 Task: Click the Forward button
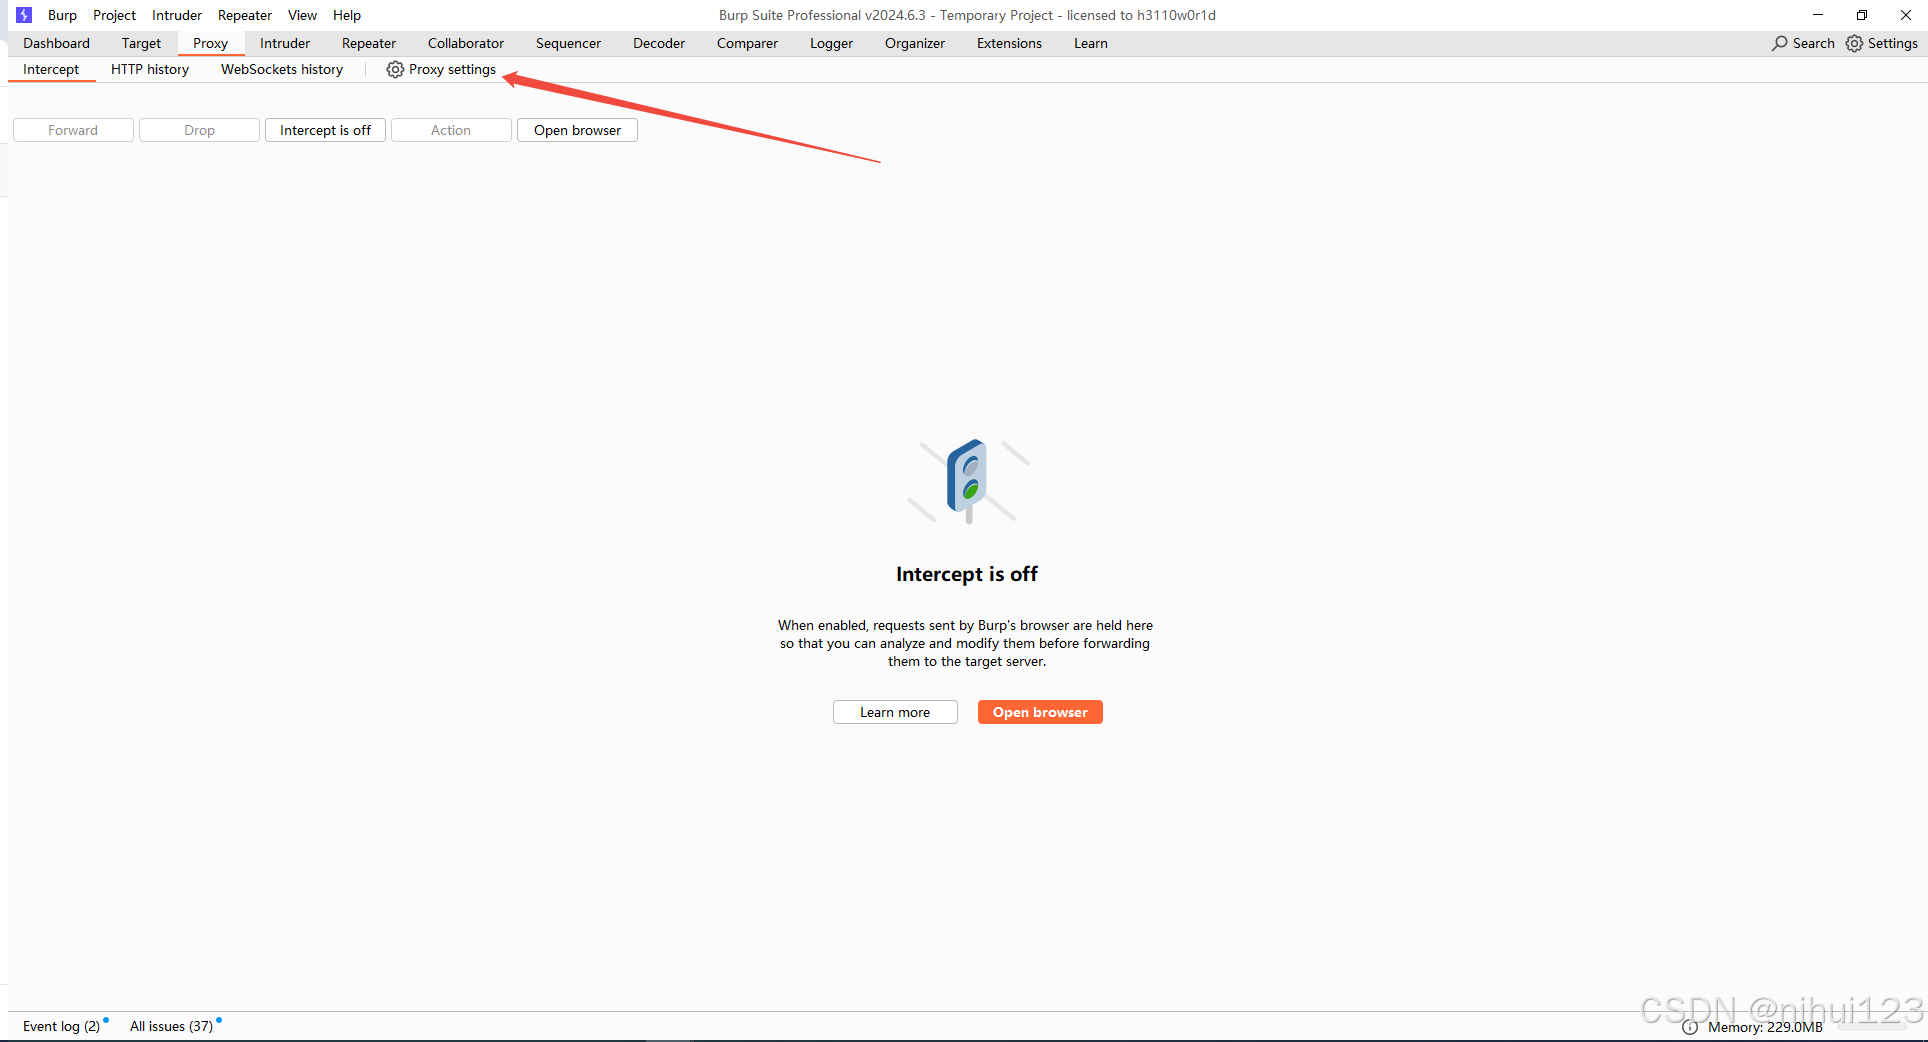(x=73, y=130)
